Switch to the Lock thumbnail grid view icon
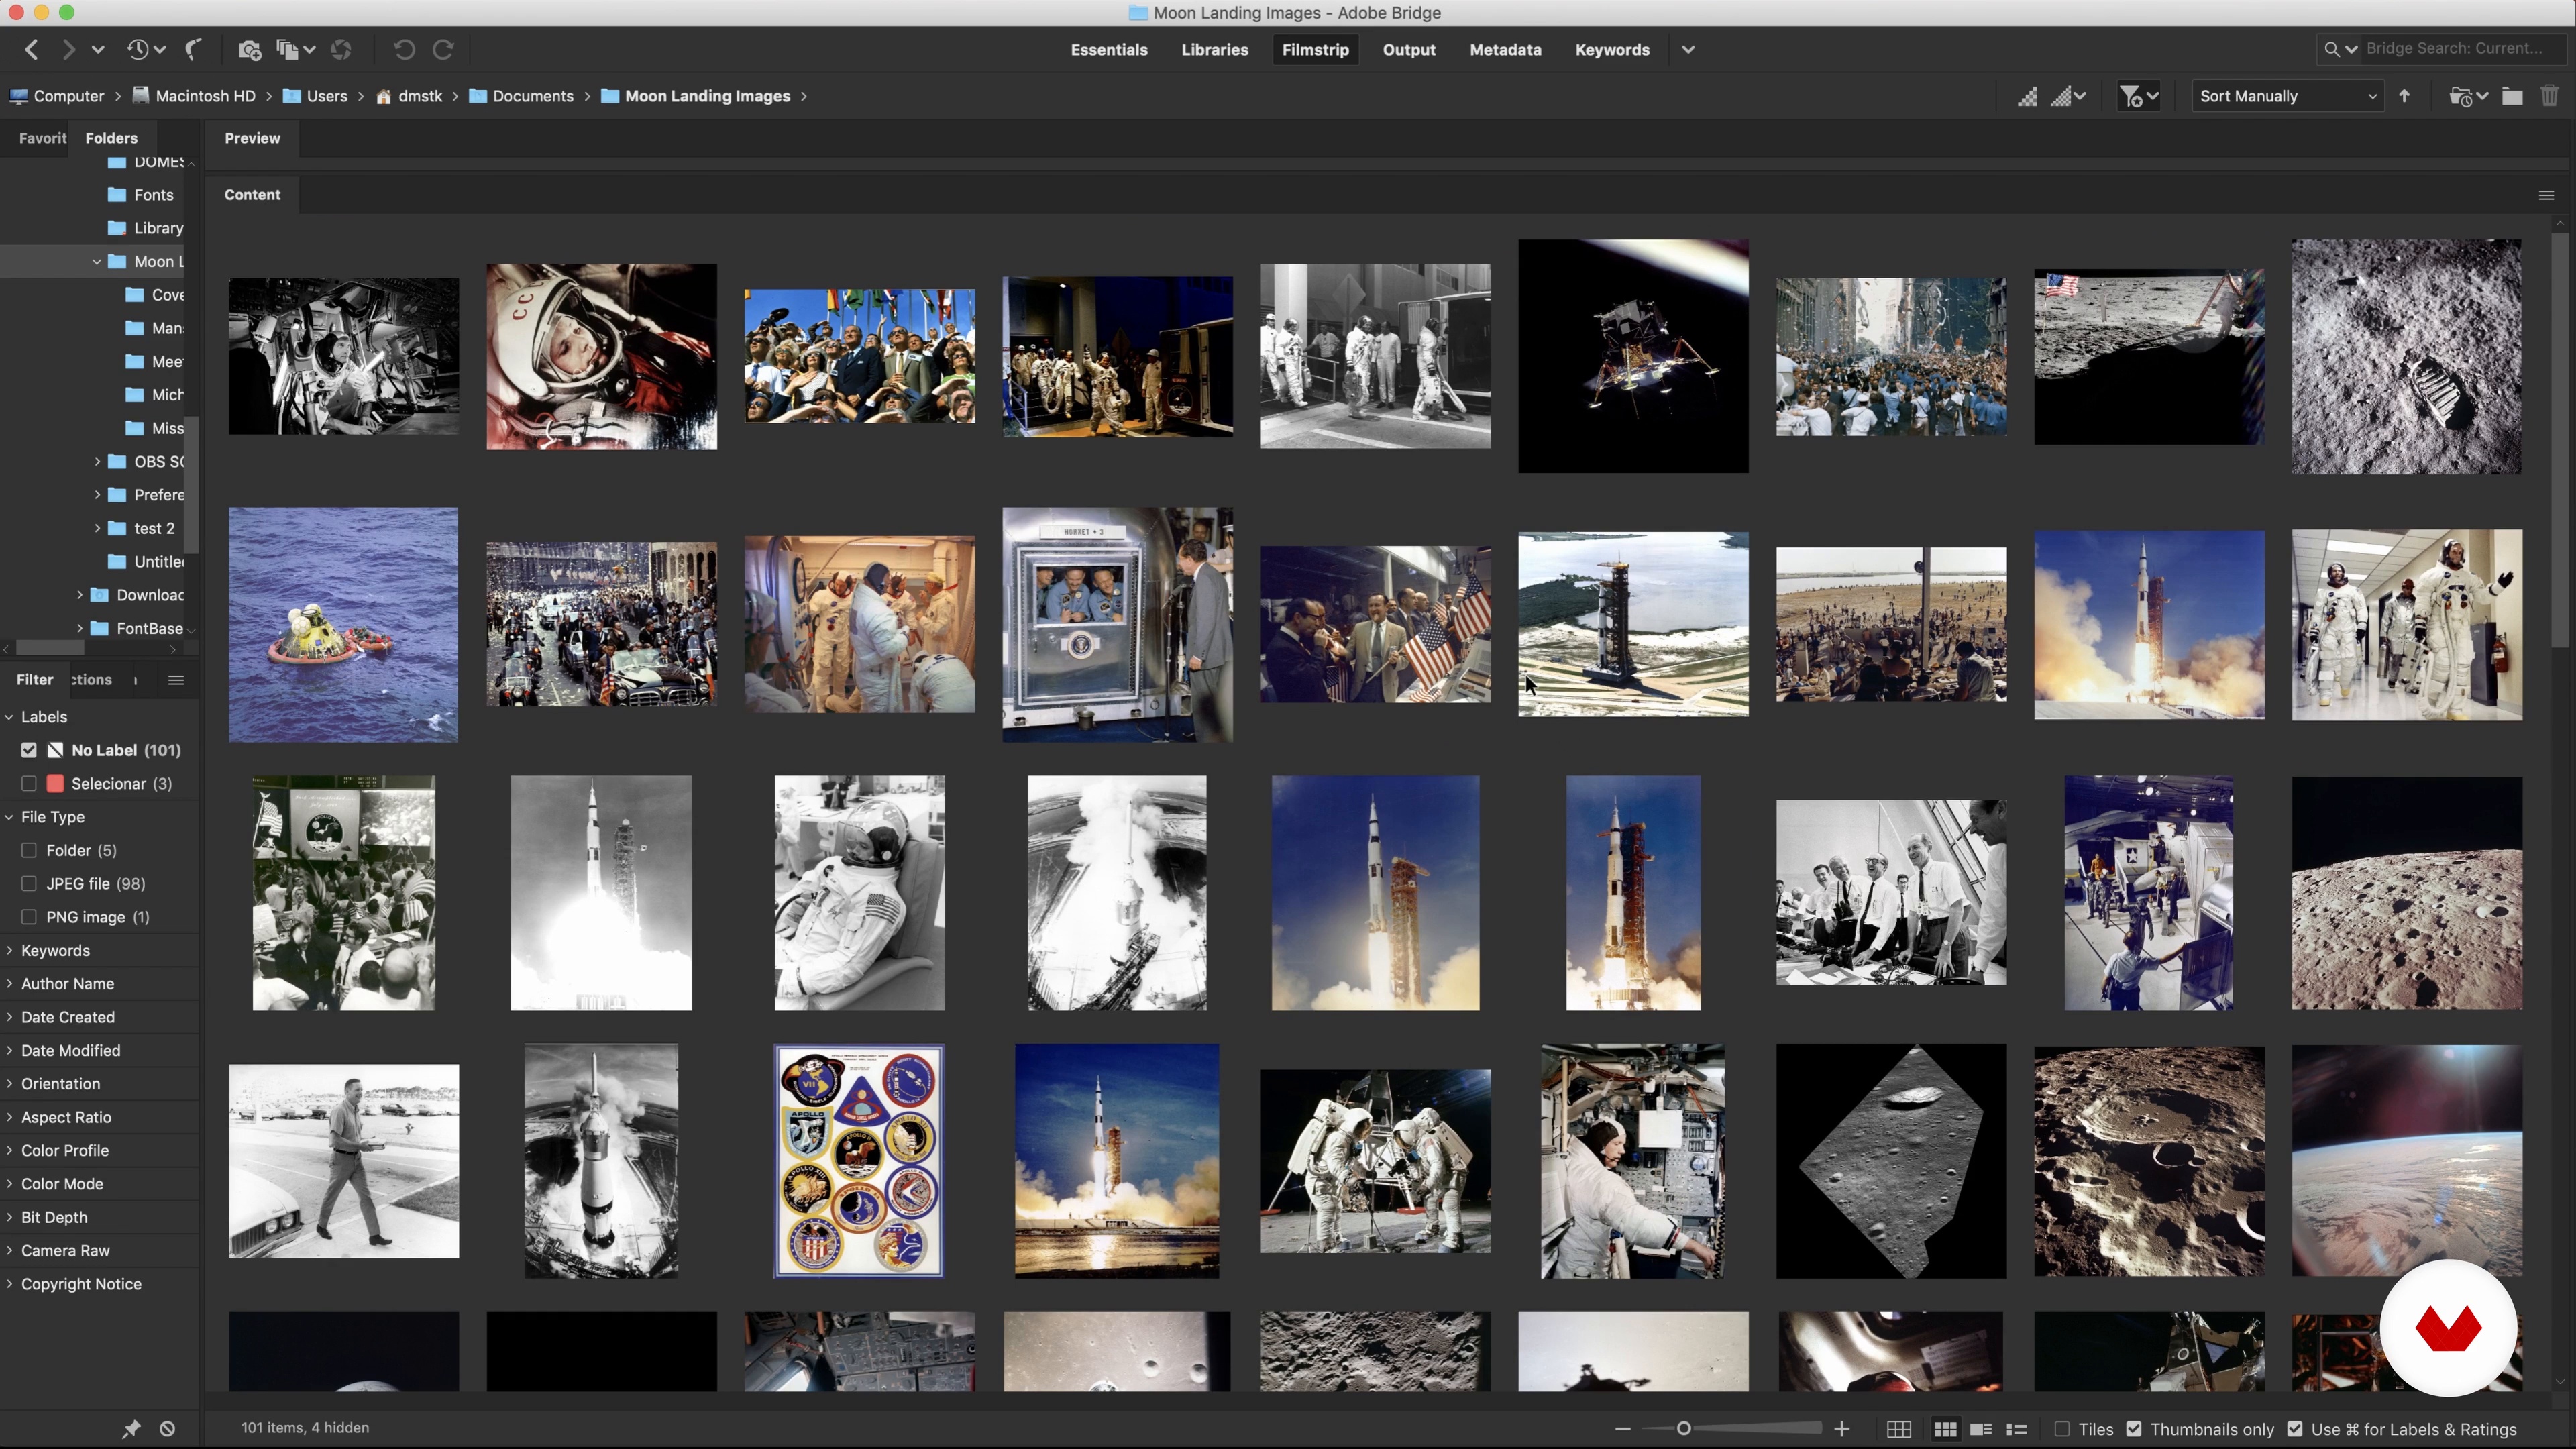The width and height of the screenshot is (2576, 1449). (1898, 1429)
